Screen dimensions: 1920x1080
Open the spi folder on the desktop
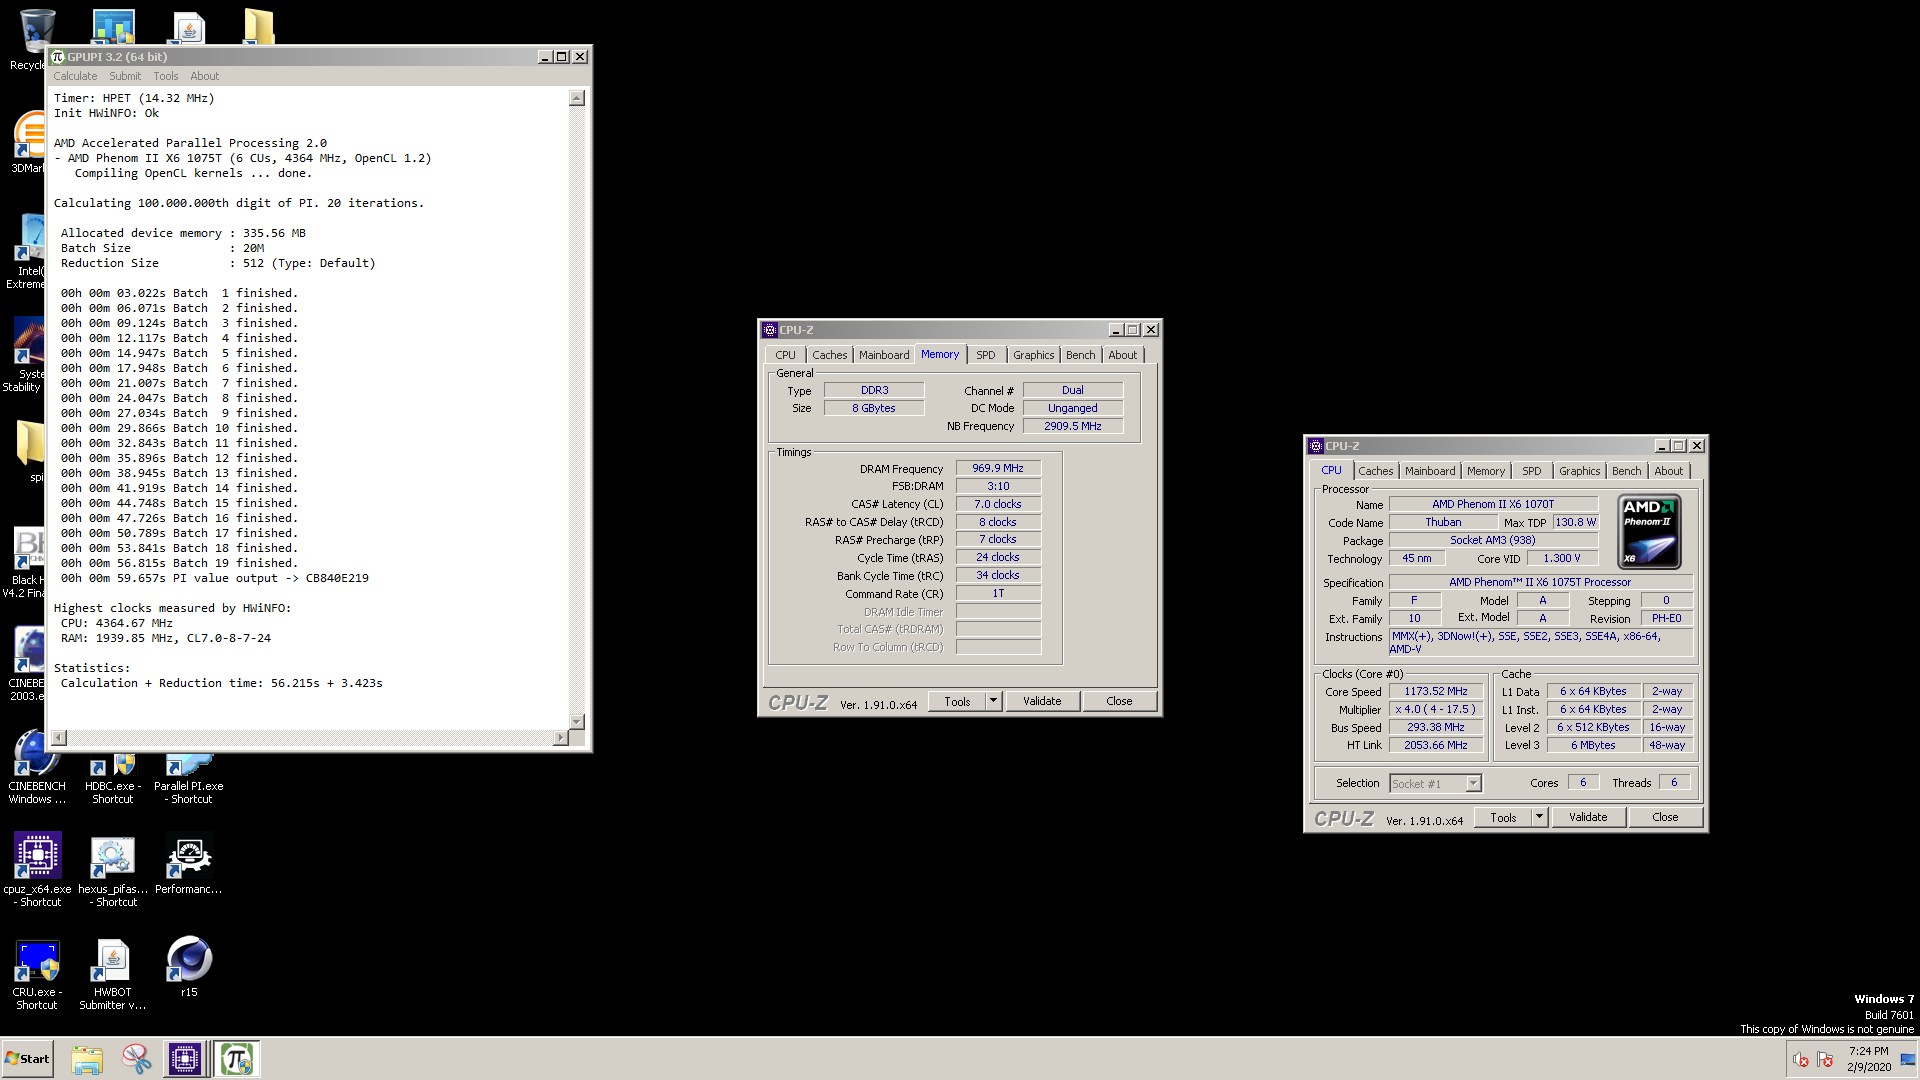[x=30, y=450]
